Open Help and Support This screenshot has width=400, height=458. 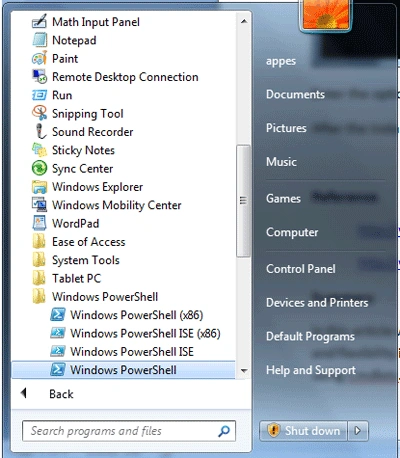click(311, 370)
